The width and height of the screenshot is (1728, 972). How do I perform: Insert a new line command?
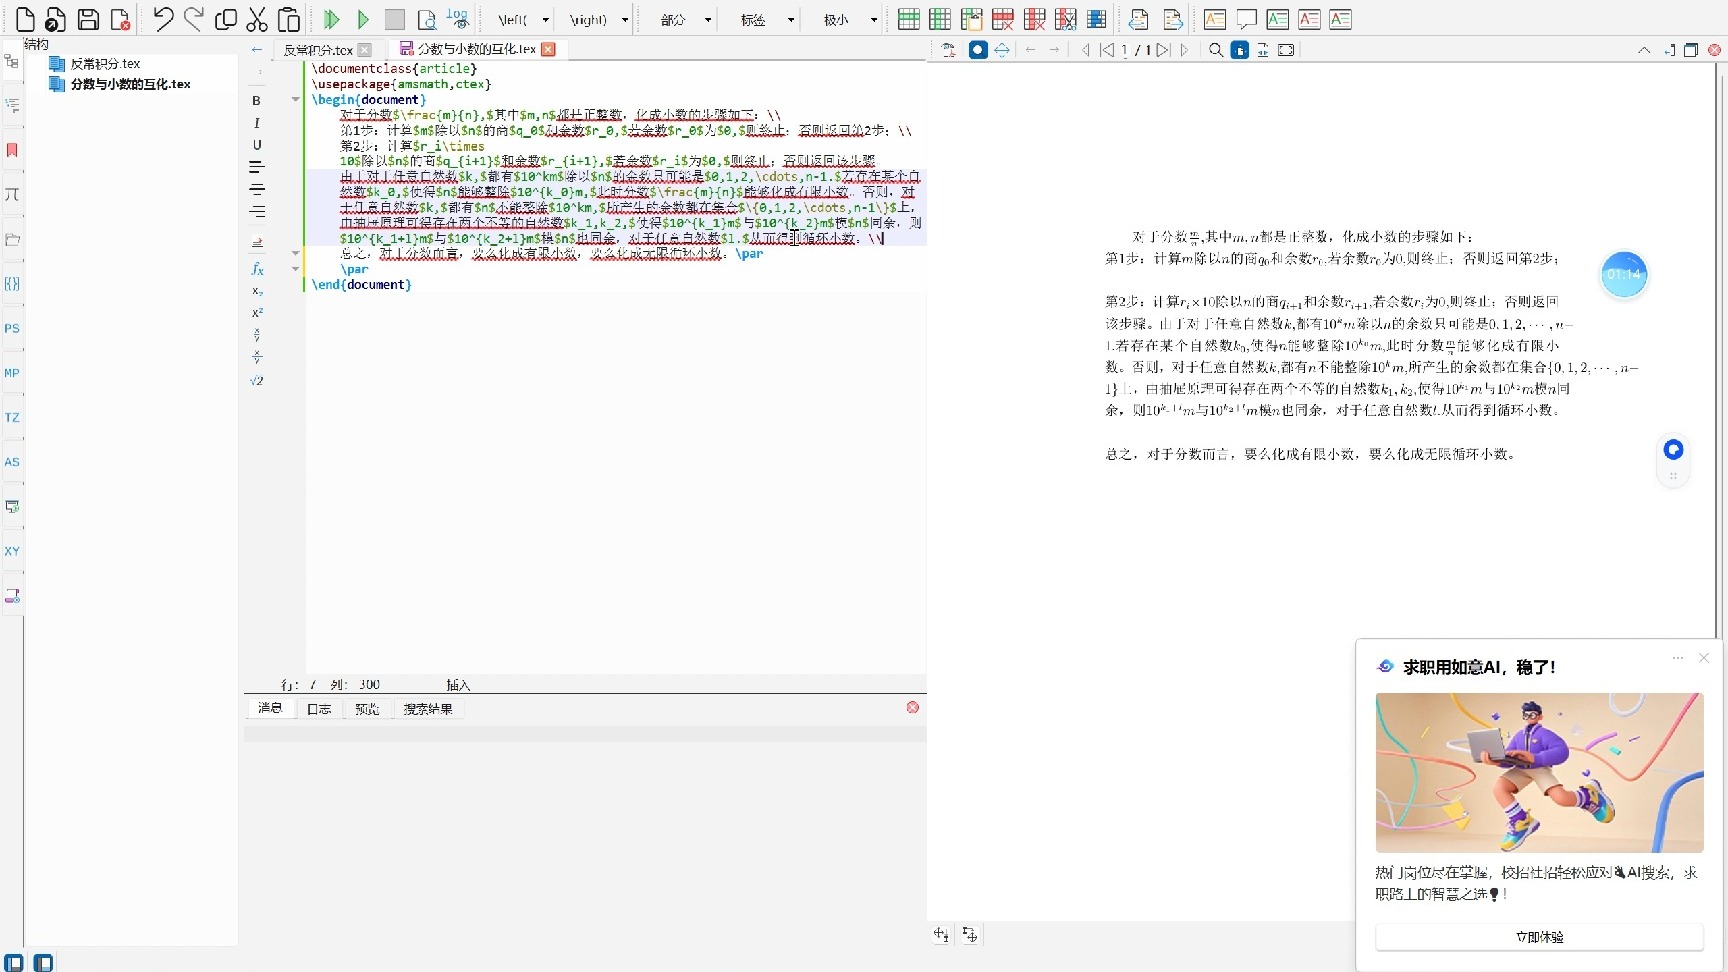[257, 242]
